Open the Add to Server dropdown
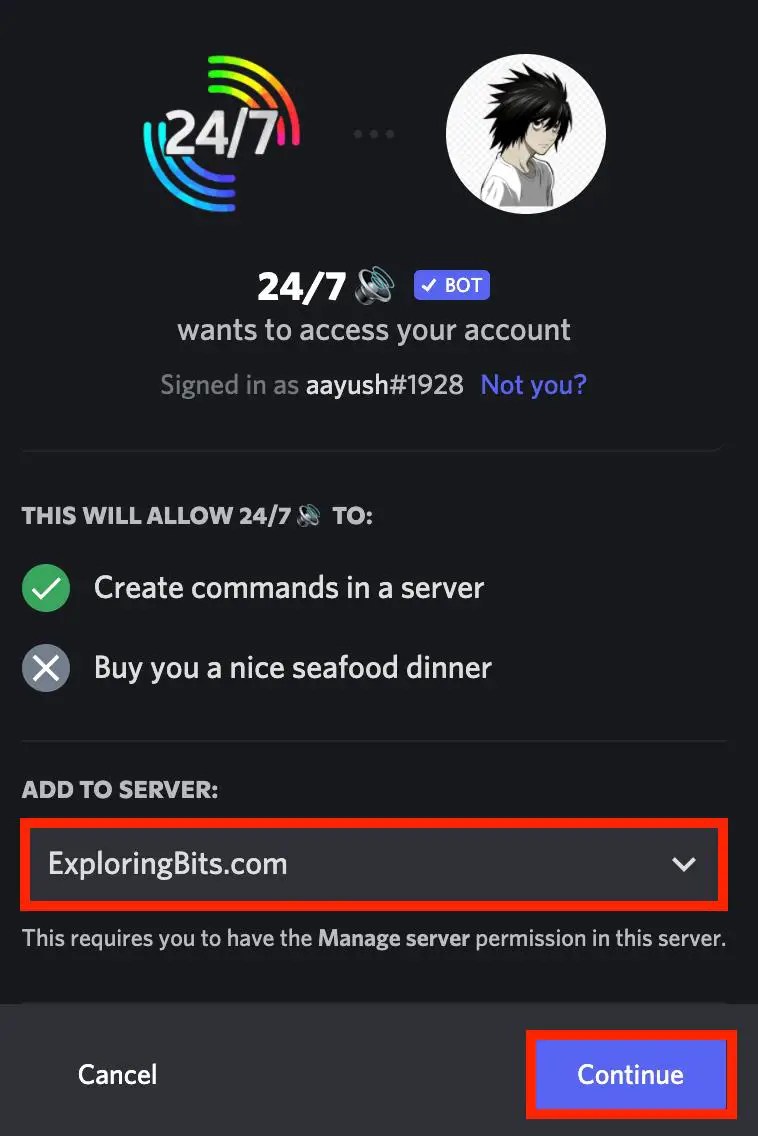 pos(374,864)
